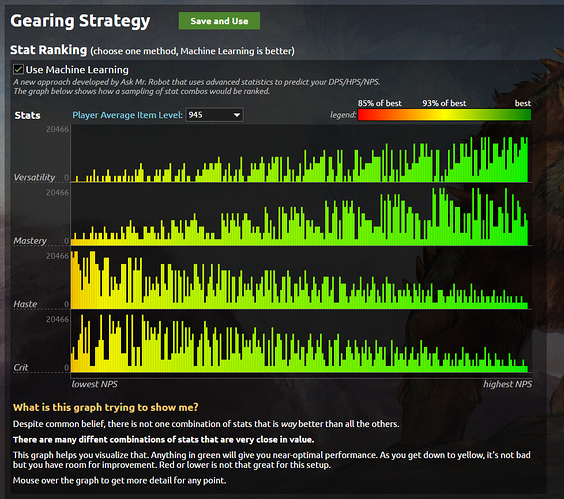Open the Player Average Item Level dropdown
This screenshot has height=499, width=564.
pos(214,115)
